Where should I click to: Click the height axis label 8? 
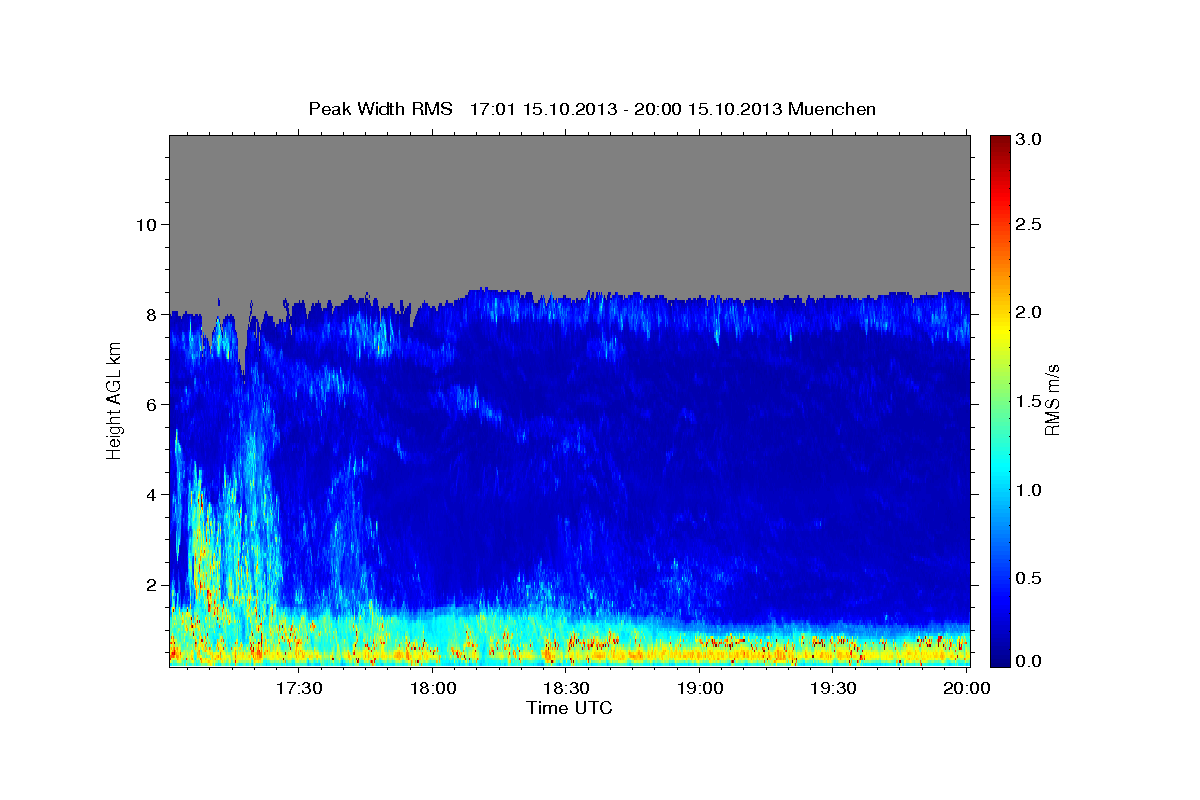[x=151, y=314]
